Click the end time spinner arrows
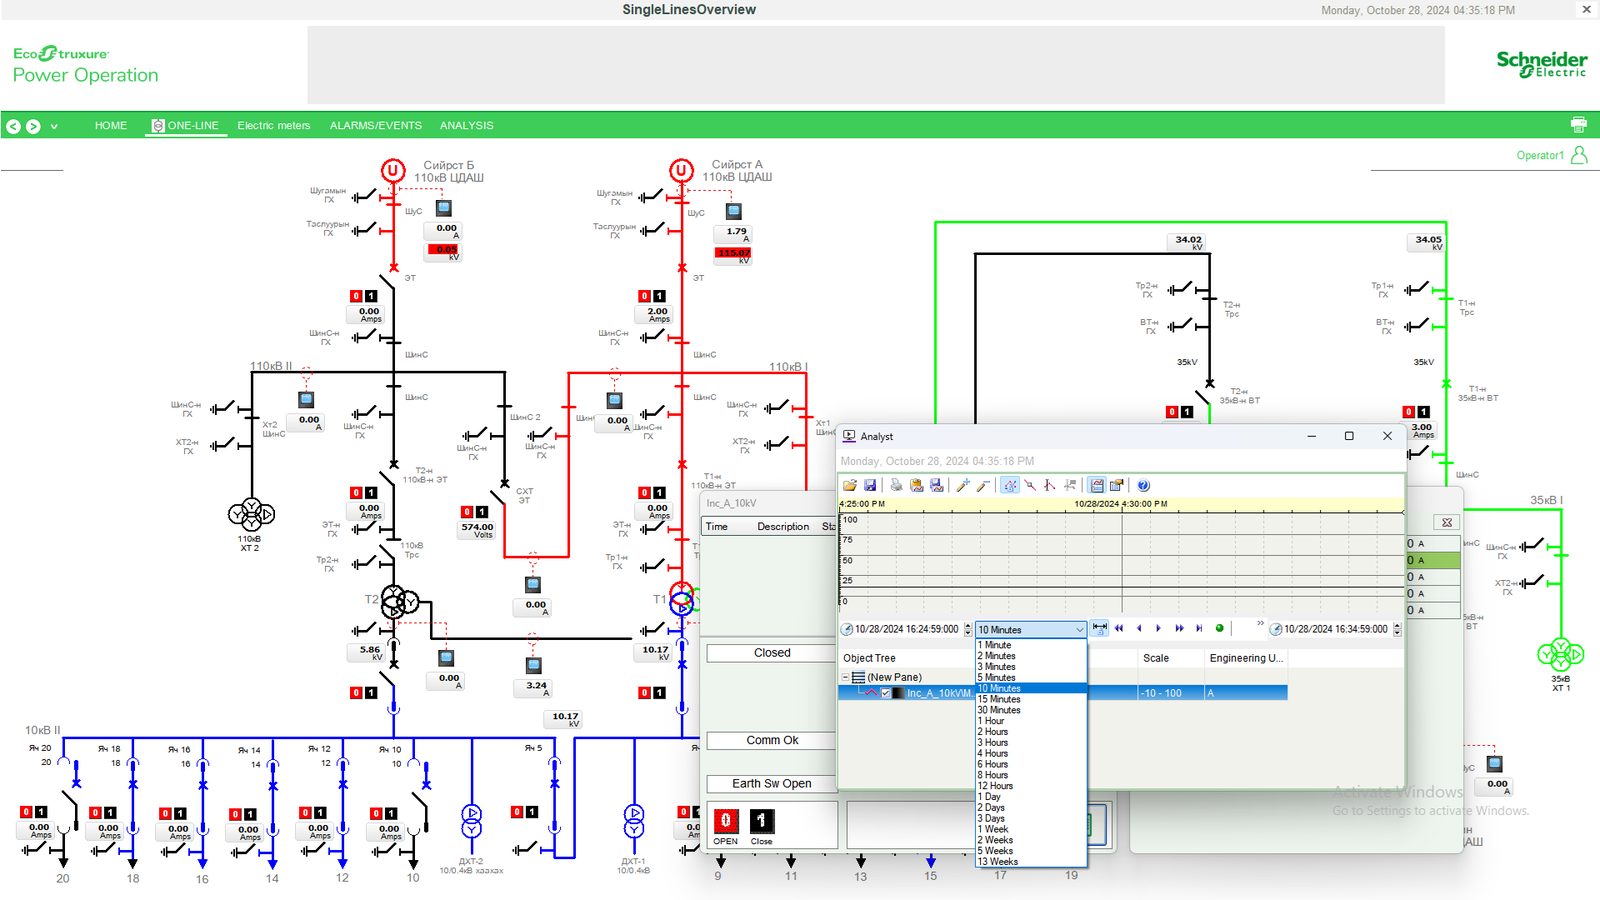The image size is (1600, 900). (1397, 630)
